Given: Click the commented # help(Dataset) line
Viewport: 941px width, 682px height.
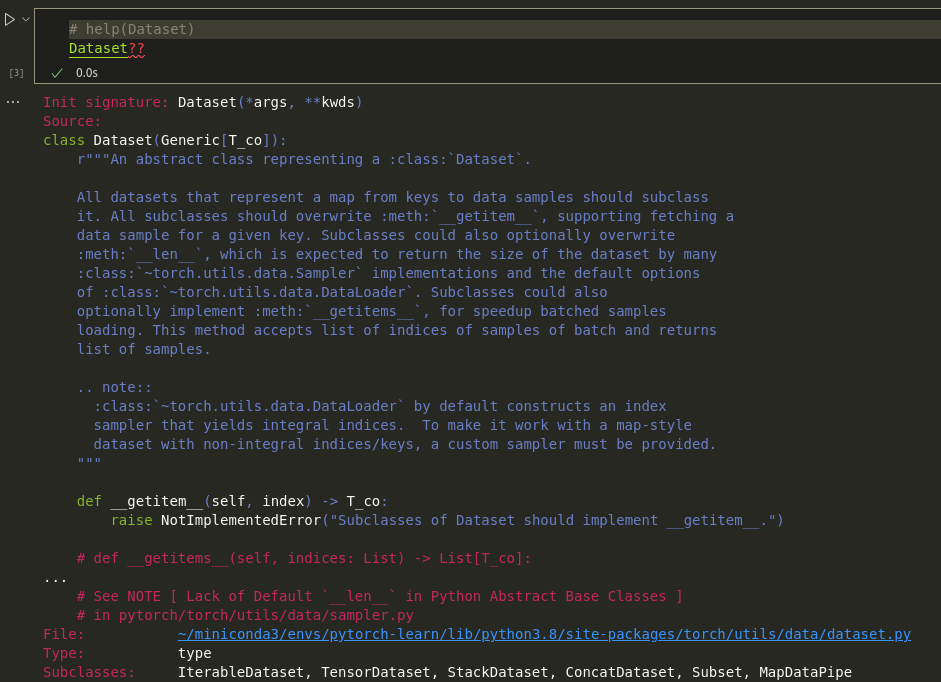Looking at the screenshot, I should click(x=132, y=30).
